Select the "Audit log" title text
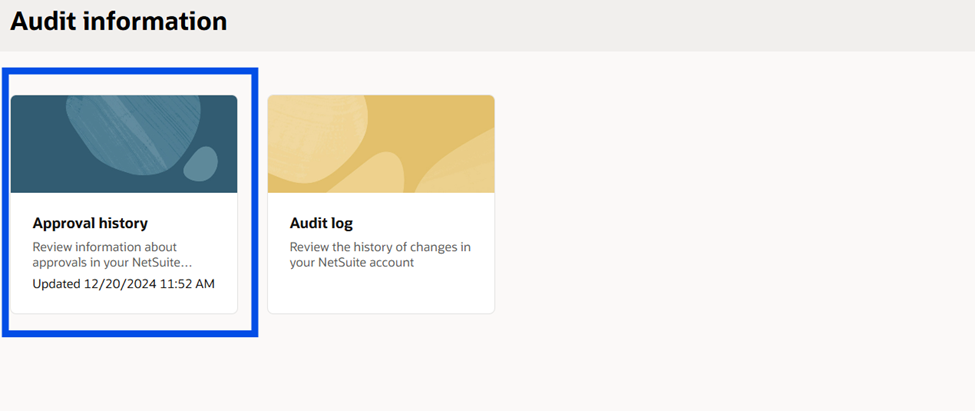975x411 pixels. [321, 223]
